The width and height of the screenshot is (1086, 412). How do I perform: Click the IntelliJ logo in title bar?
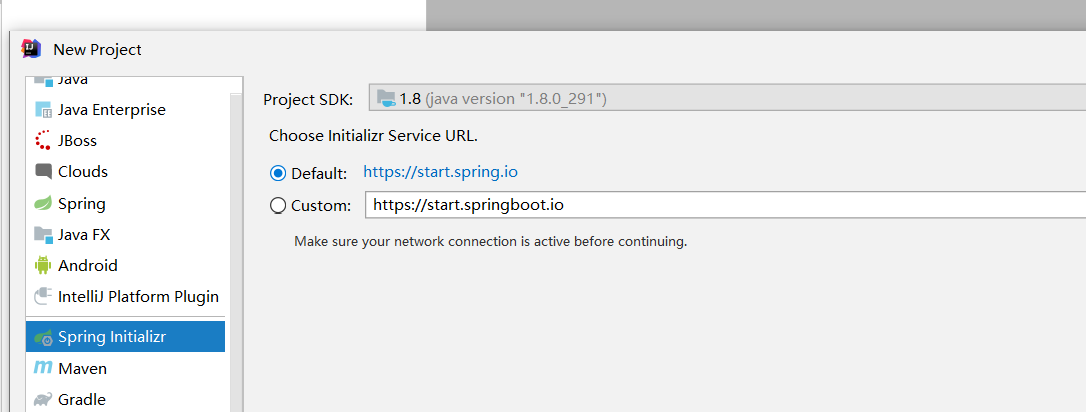[32, 48]
